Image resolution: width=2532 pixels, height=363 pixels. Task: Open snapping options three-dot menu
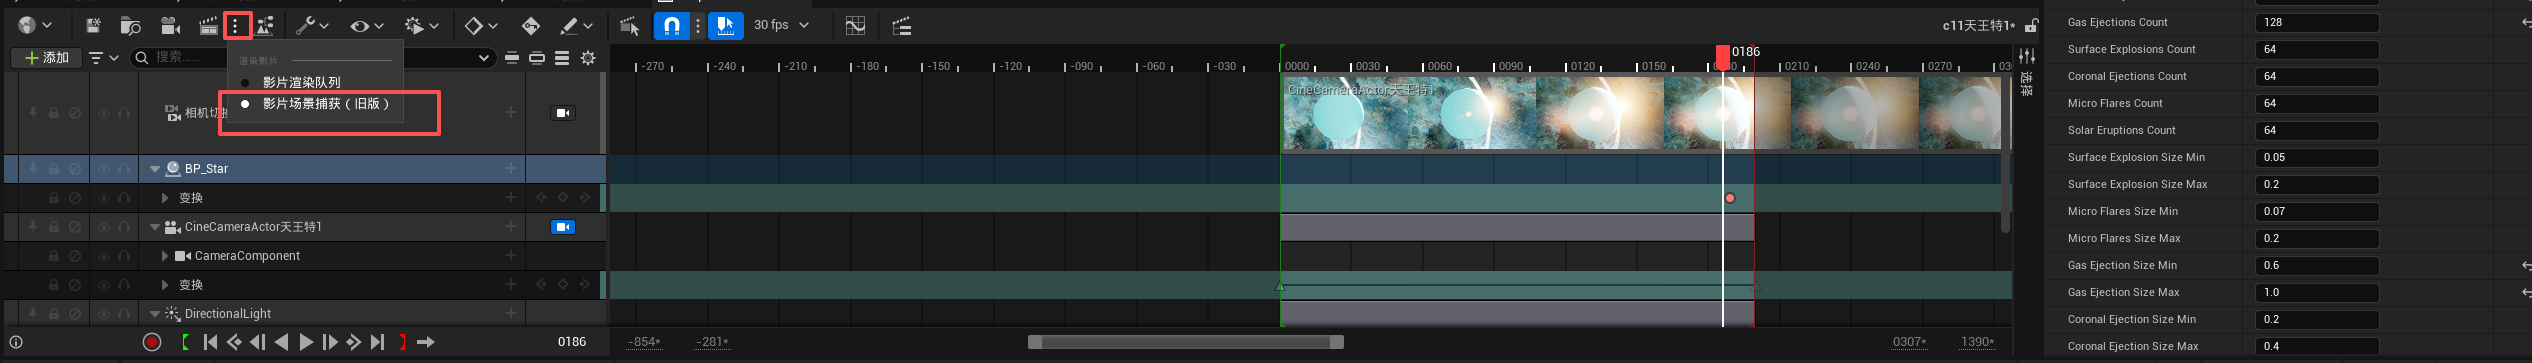(x=698, y=25)
